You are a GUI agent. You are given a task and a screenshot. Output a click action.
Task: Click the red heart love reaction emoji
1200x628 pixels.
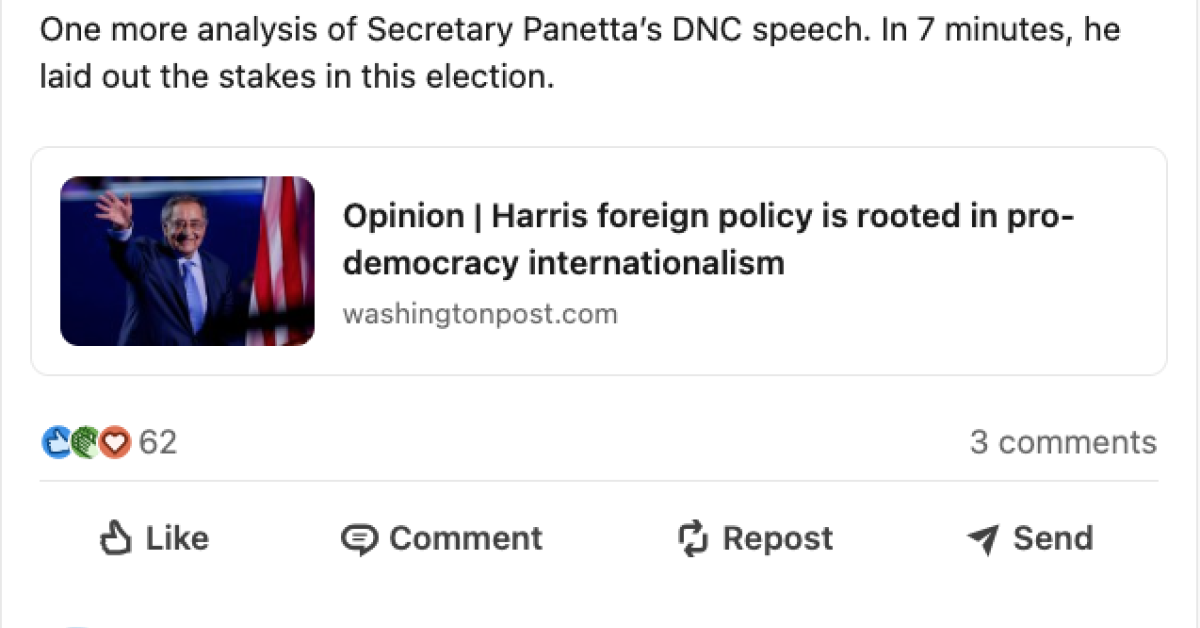tap(114, 442)
